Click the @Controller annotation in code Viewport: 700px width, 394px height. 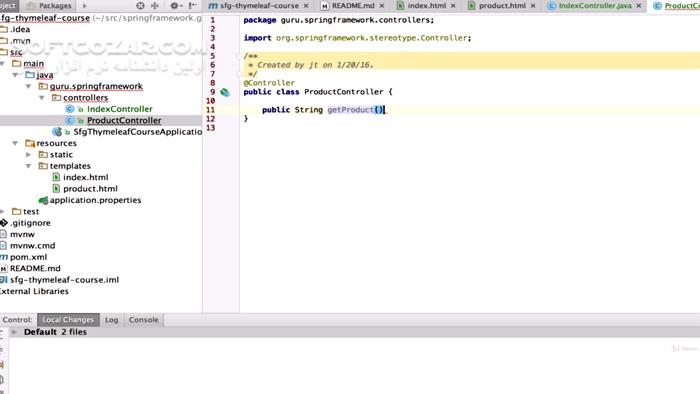coord(269,83)
